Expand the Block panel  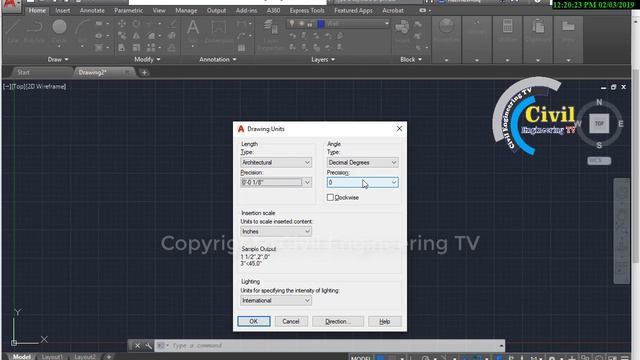click(411, 60)
